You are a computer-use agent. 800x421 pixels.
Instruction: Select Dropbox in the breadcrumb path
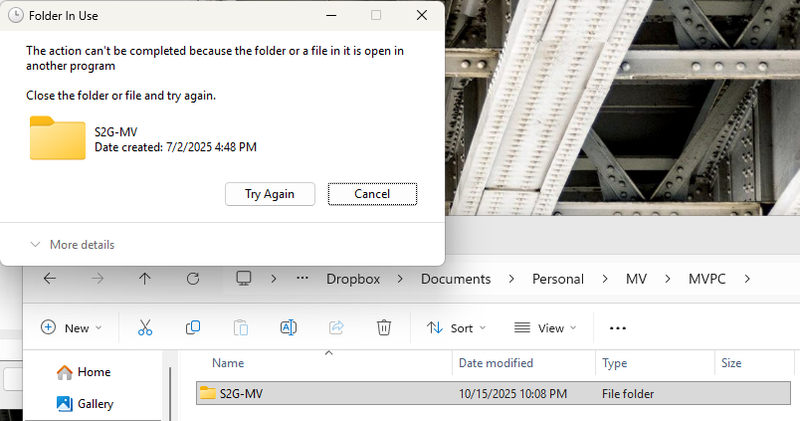[354, 279]
